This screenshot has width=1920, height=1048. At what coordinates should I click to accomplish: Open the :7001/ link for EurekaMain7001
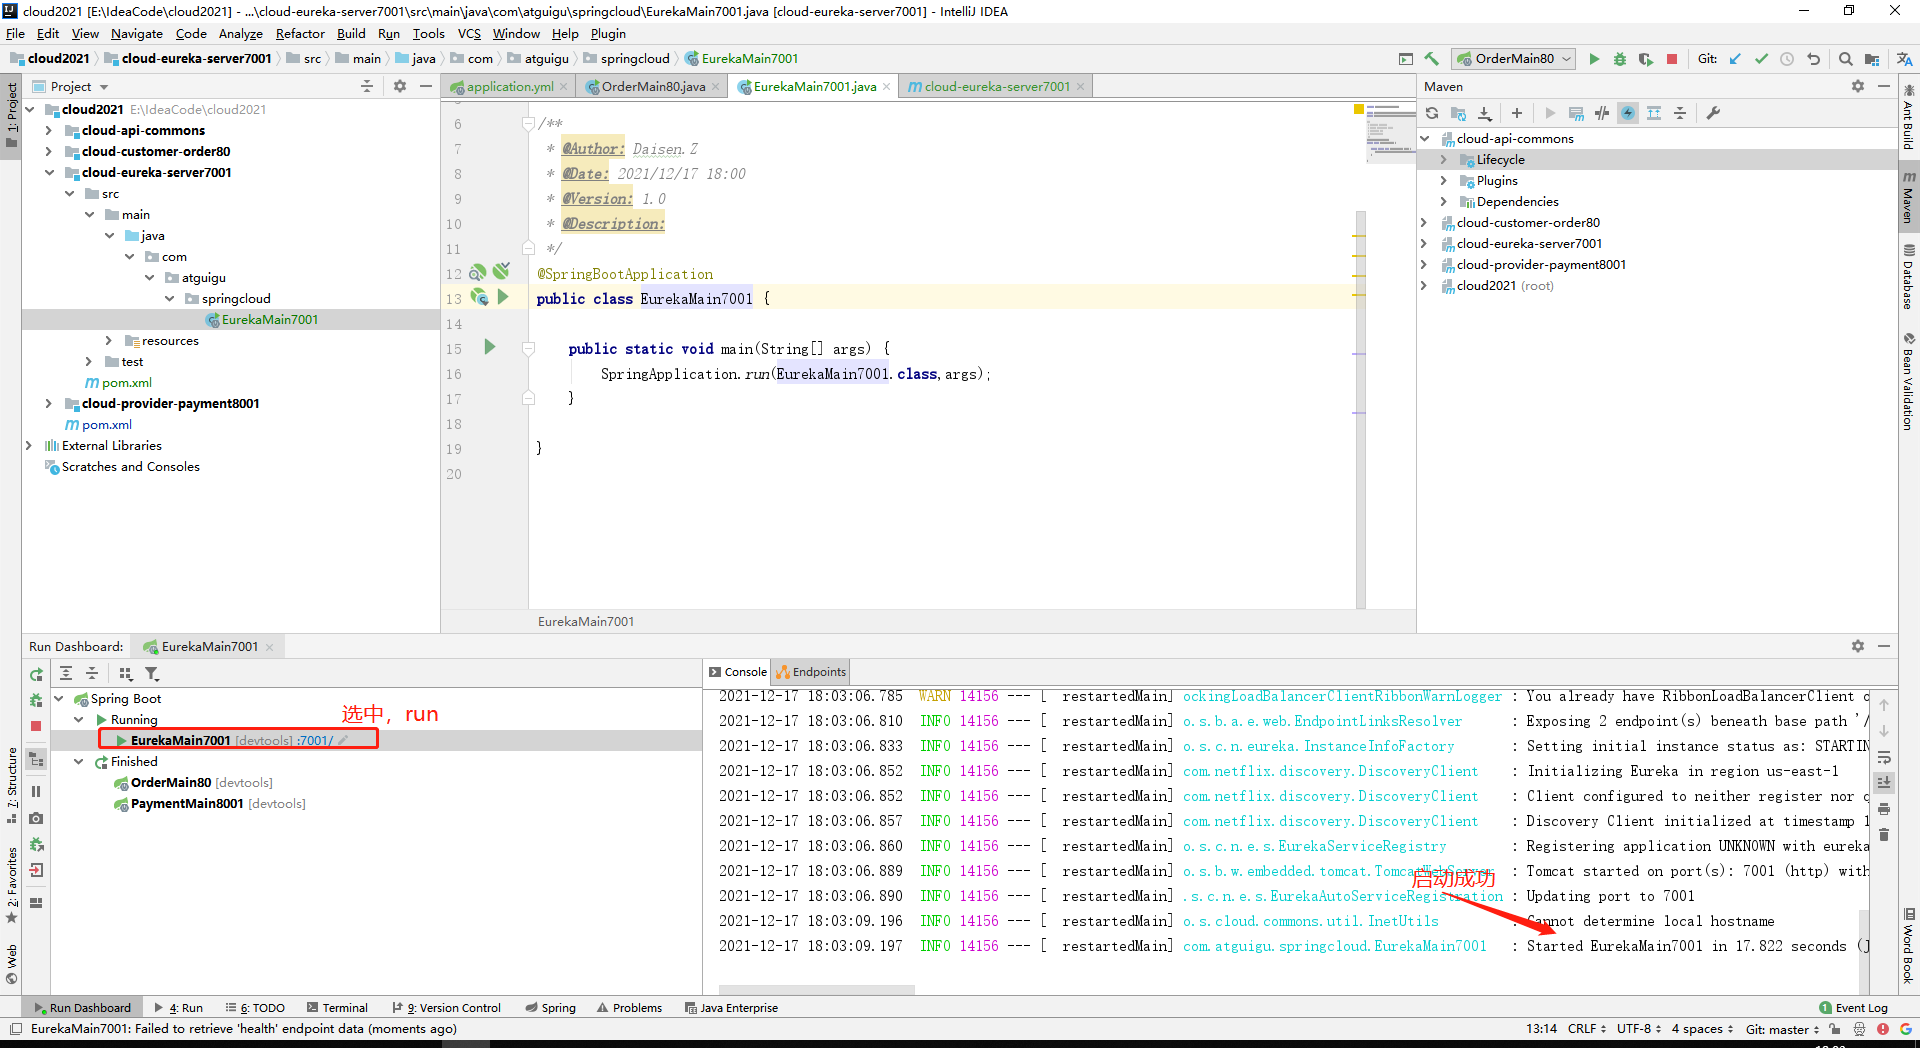(x=315, y=741)
